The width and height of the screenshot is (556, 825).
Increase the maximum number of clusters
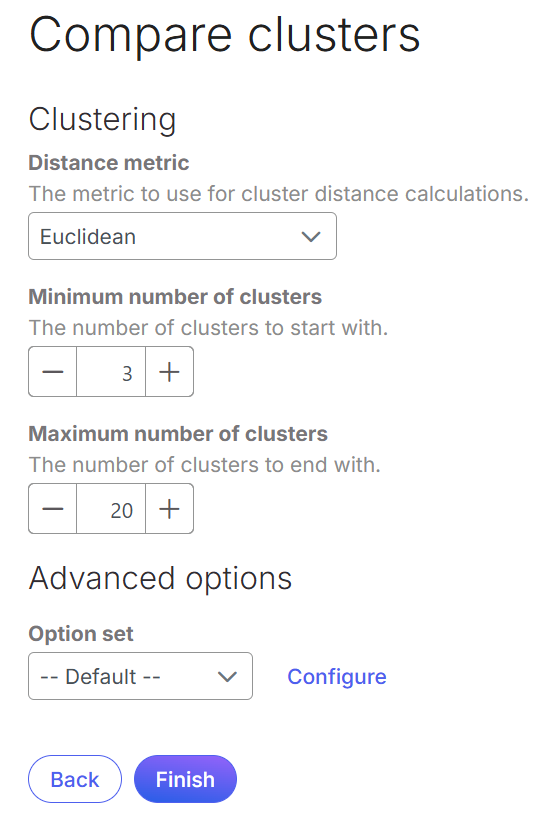coord(169,509)
